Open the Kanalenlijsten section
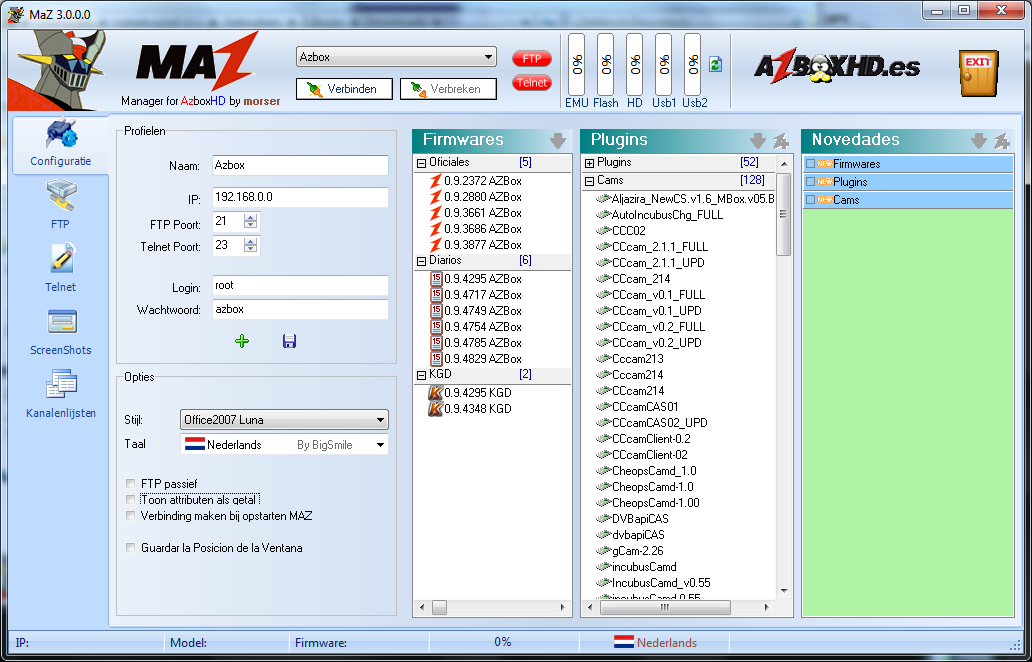The width and height of the screenshot is (1032, 662). 61,395
